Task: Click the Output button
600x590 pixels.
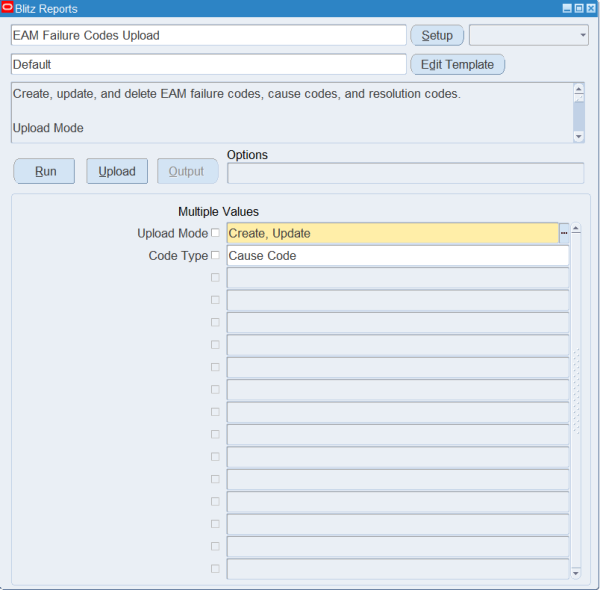Action: coord(188,171)
